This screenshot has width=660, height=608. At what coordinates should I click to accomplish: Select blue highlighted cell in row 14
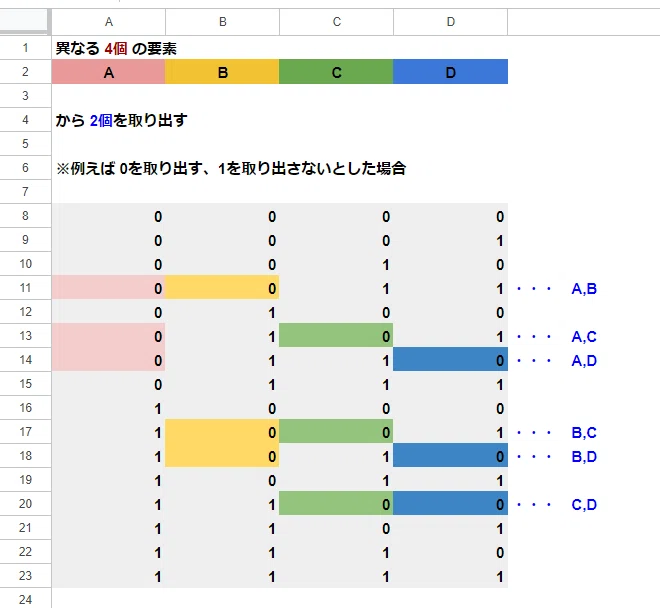(451, 360)
